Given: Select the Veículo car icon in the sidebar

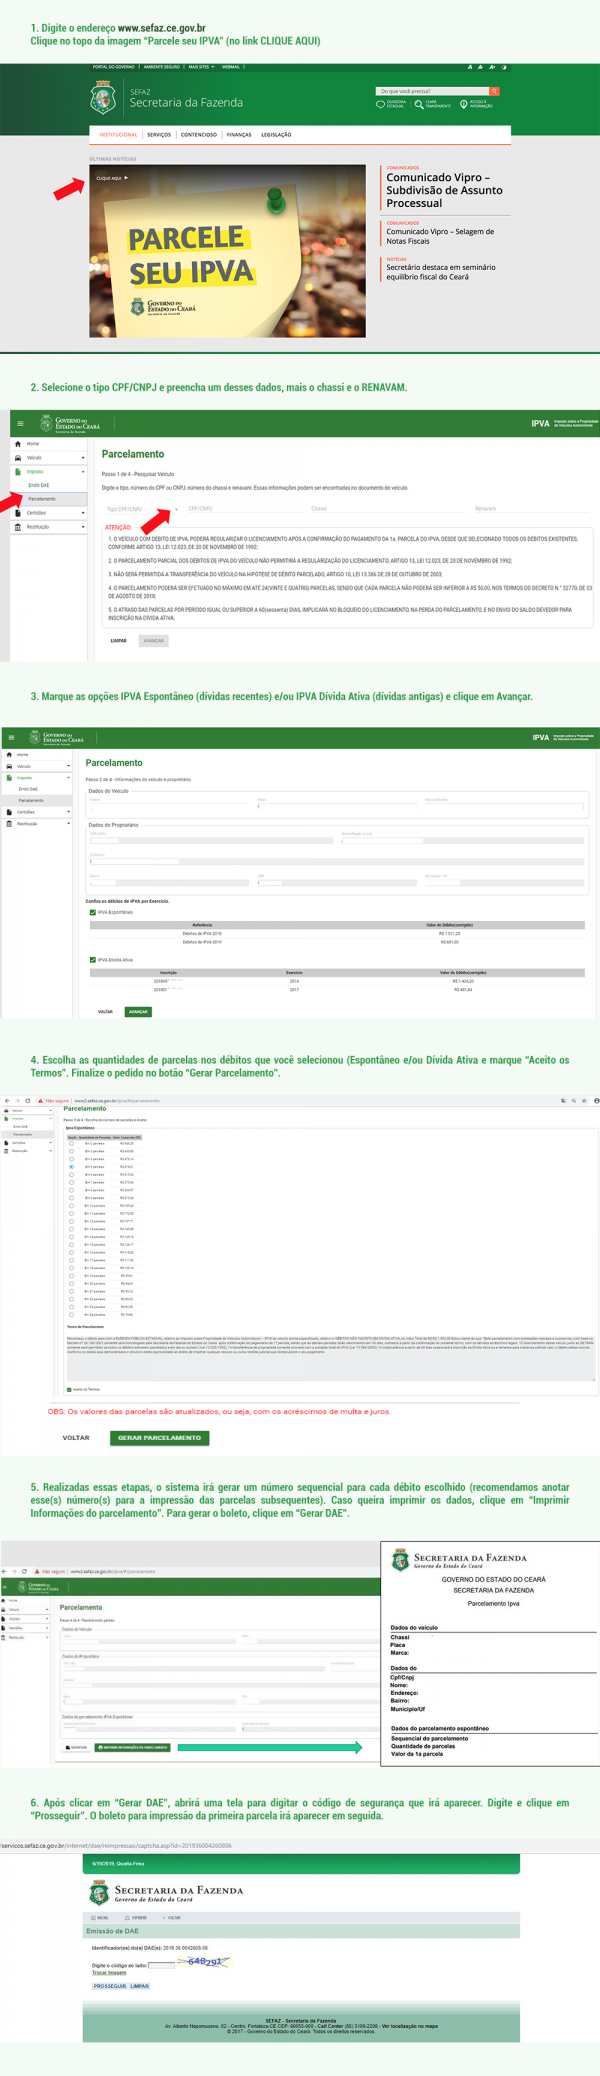Looking at the screenshot, I should tap(18, 457).
